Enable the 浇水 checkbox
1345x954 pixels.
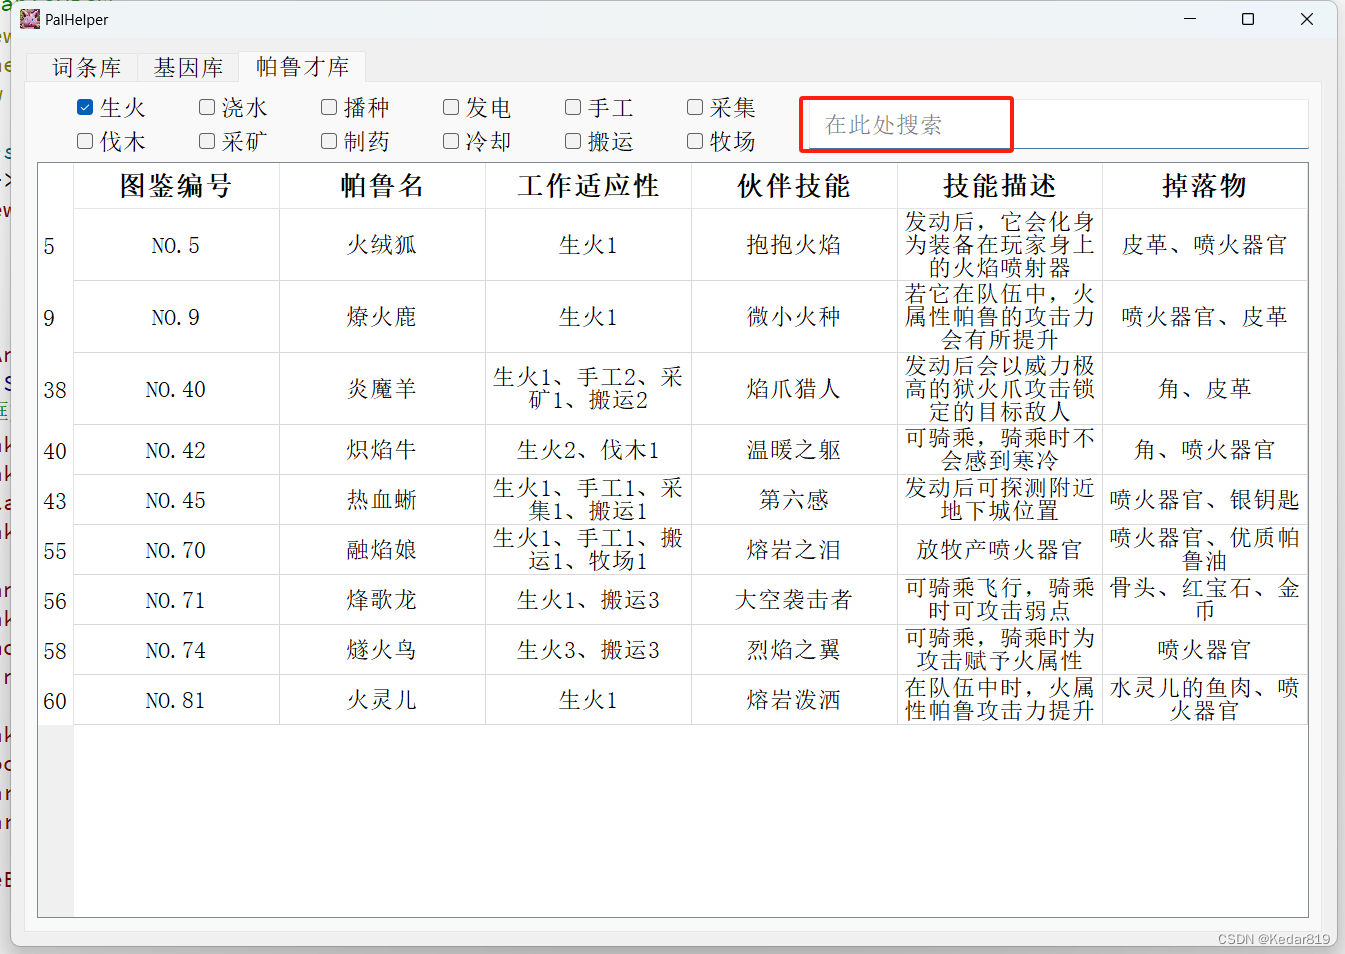tap(207, 107)
